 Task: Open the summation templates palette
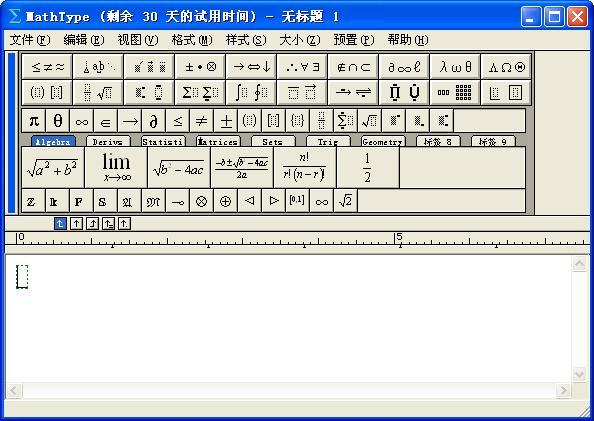point(200,92)
